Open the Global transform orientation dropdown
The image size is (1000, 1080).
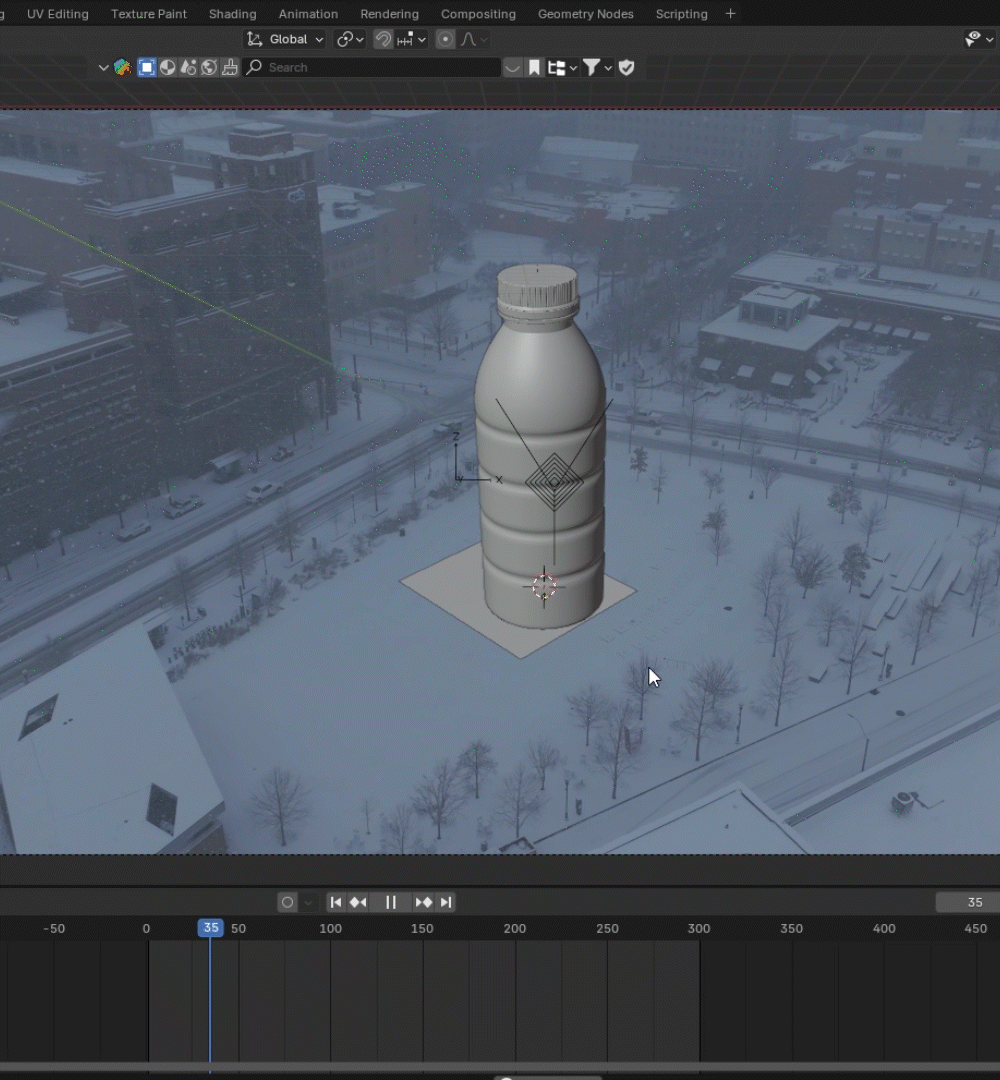coord(285,39)
